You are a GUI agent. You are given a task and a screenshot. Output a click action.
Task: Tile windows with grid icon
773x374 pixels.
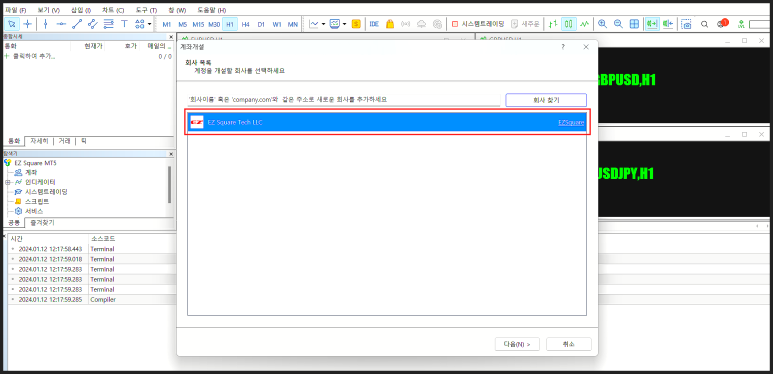pos(634,24)
